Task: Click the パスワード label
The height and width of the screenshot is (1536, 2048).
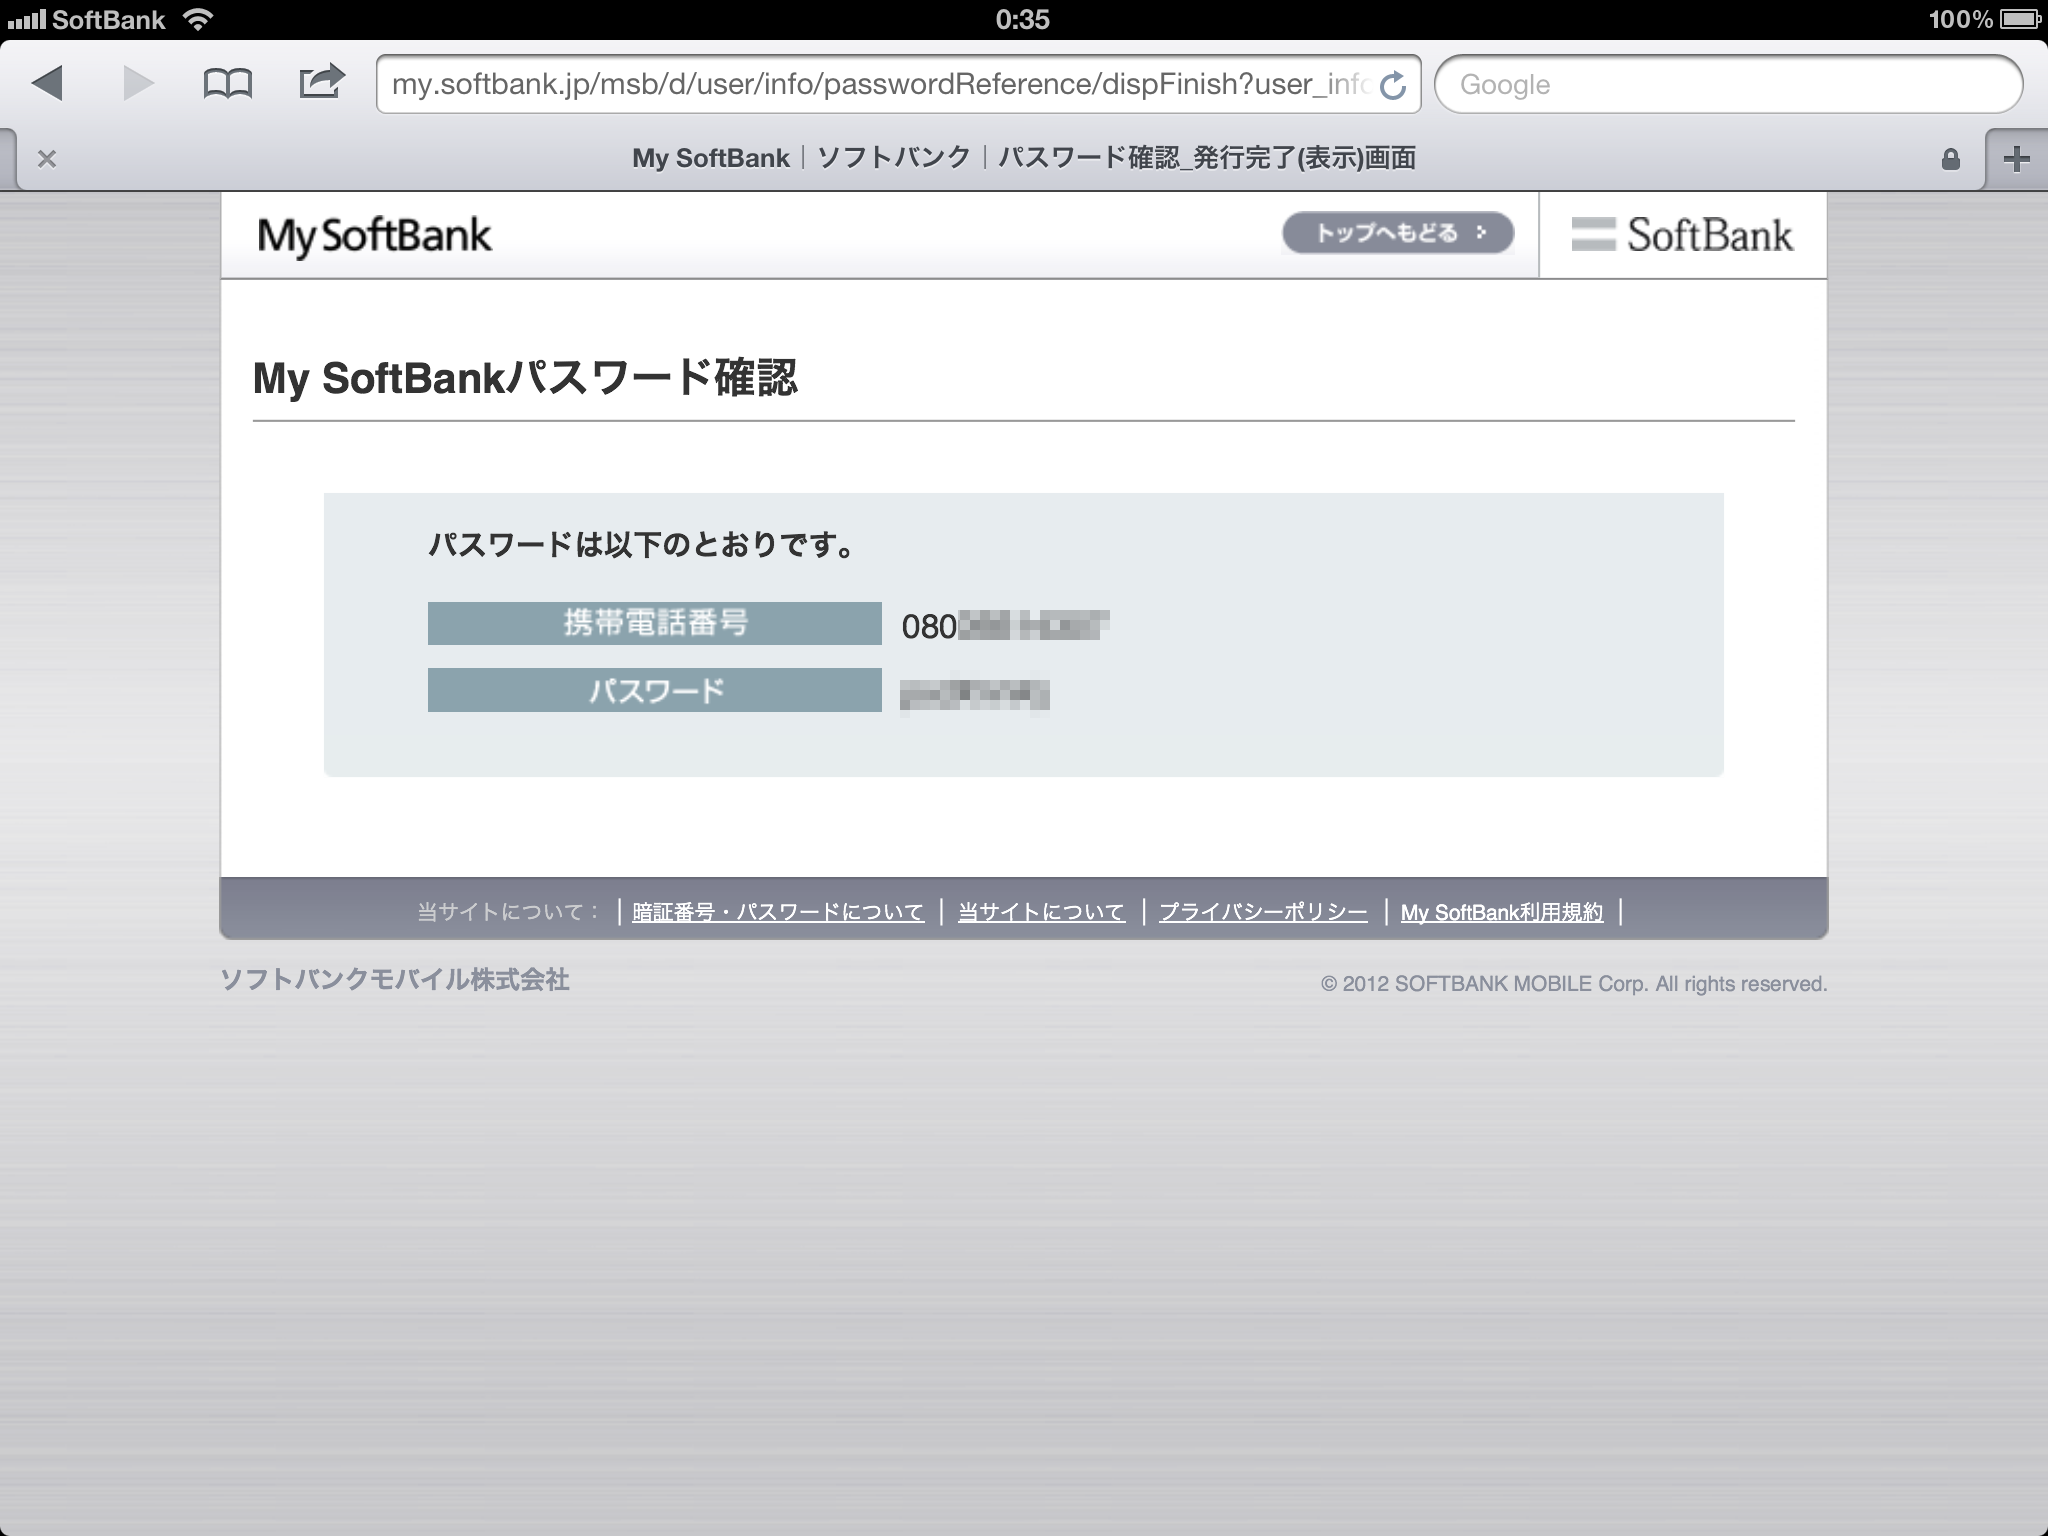Action: (655, 690)
